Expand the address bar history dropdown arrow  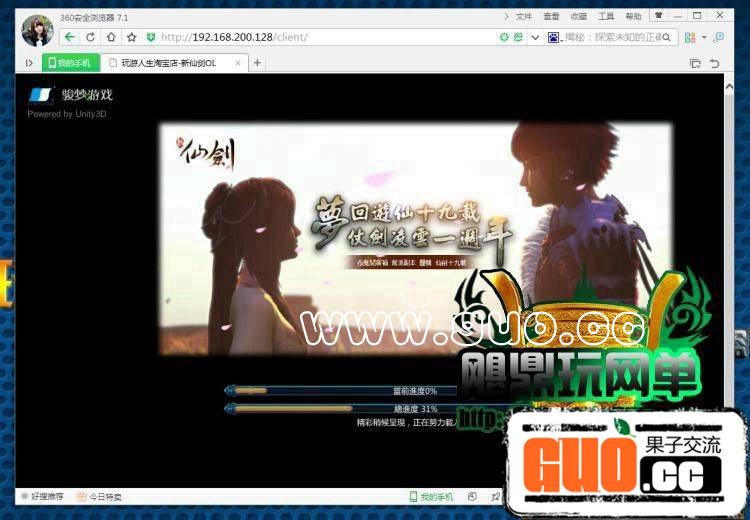[535, 37]
